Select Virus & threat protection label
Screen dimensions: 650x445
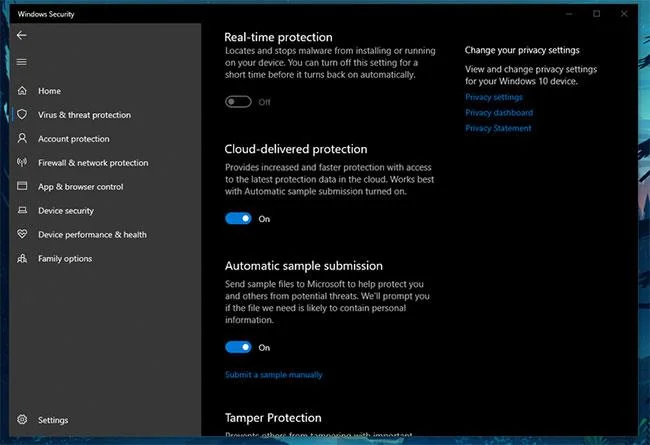84,115
